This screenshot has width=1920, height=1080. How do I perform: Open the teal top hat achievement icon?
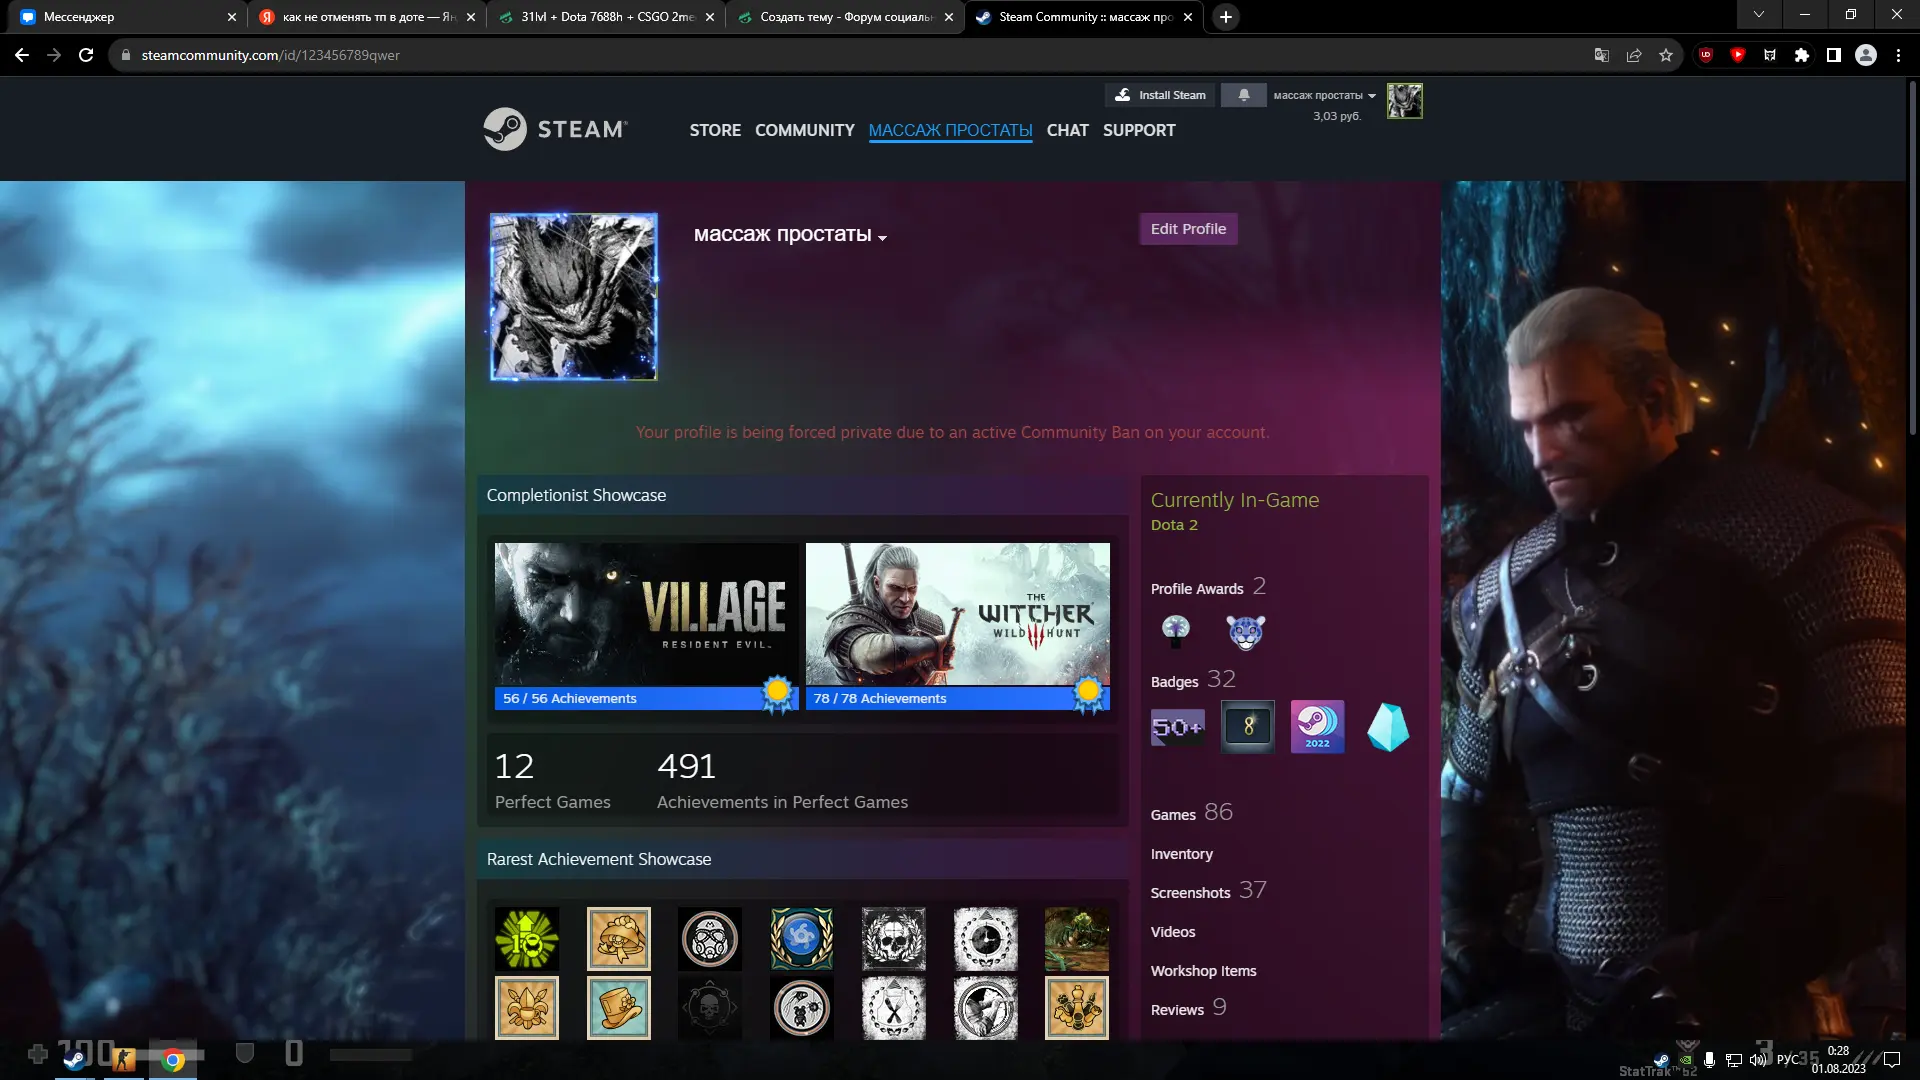tap(619, 1008)
